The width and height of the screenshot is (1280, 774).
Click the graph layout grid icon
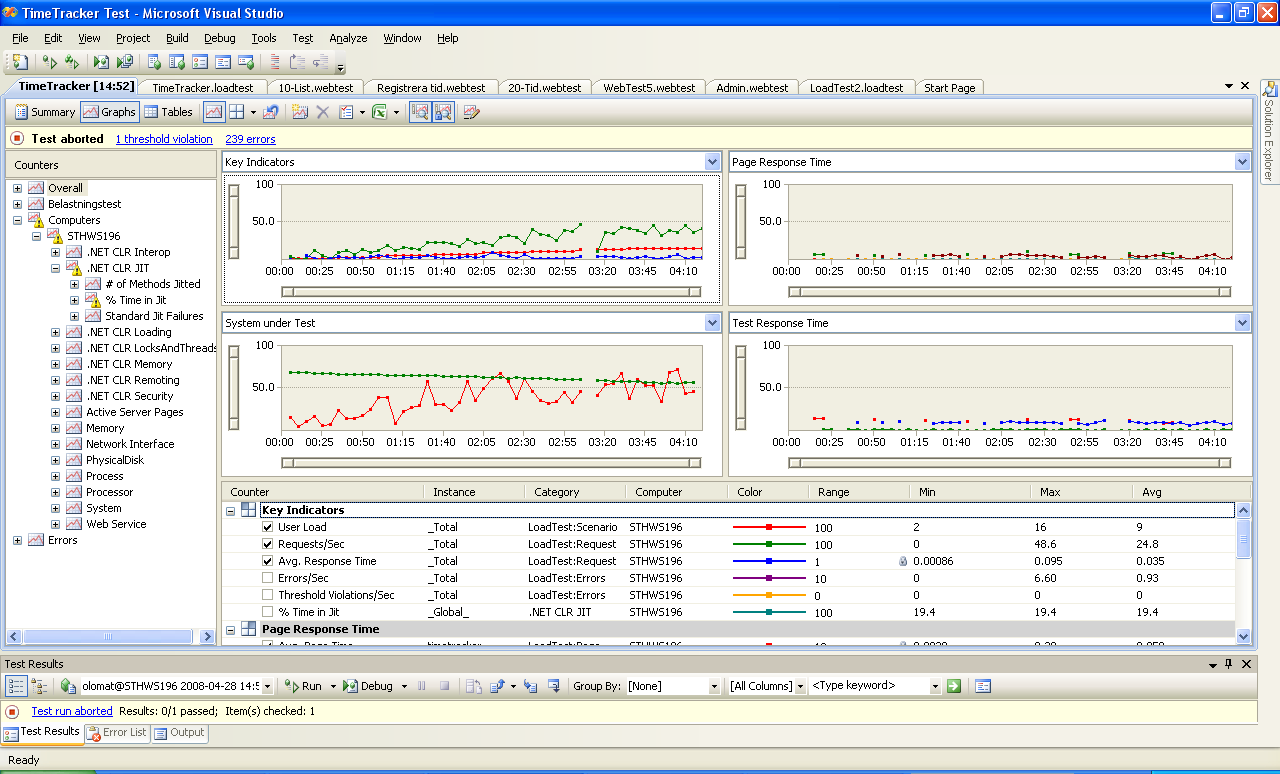coord(237,112)
